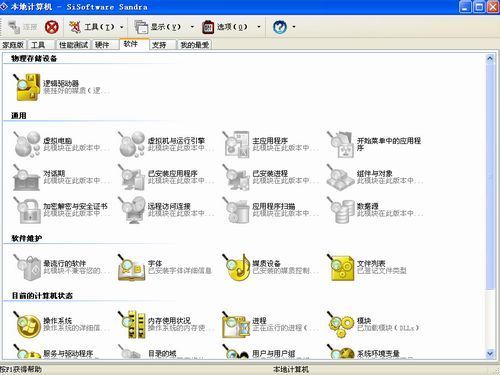Image resolution: width=500 pixels, height=375 pixels.
Task: Click the 目录的域 module icon
Action: 131,352
